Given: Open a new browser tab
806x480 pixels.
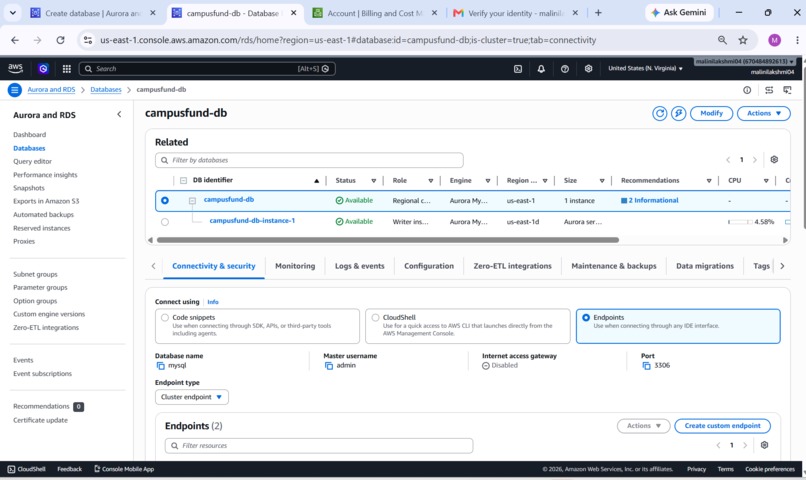Looking at the screenshot, I should click(x=598, y=13).
